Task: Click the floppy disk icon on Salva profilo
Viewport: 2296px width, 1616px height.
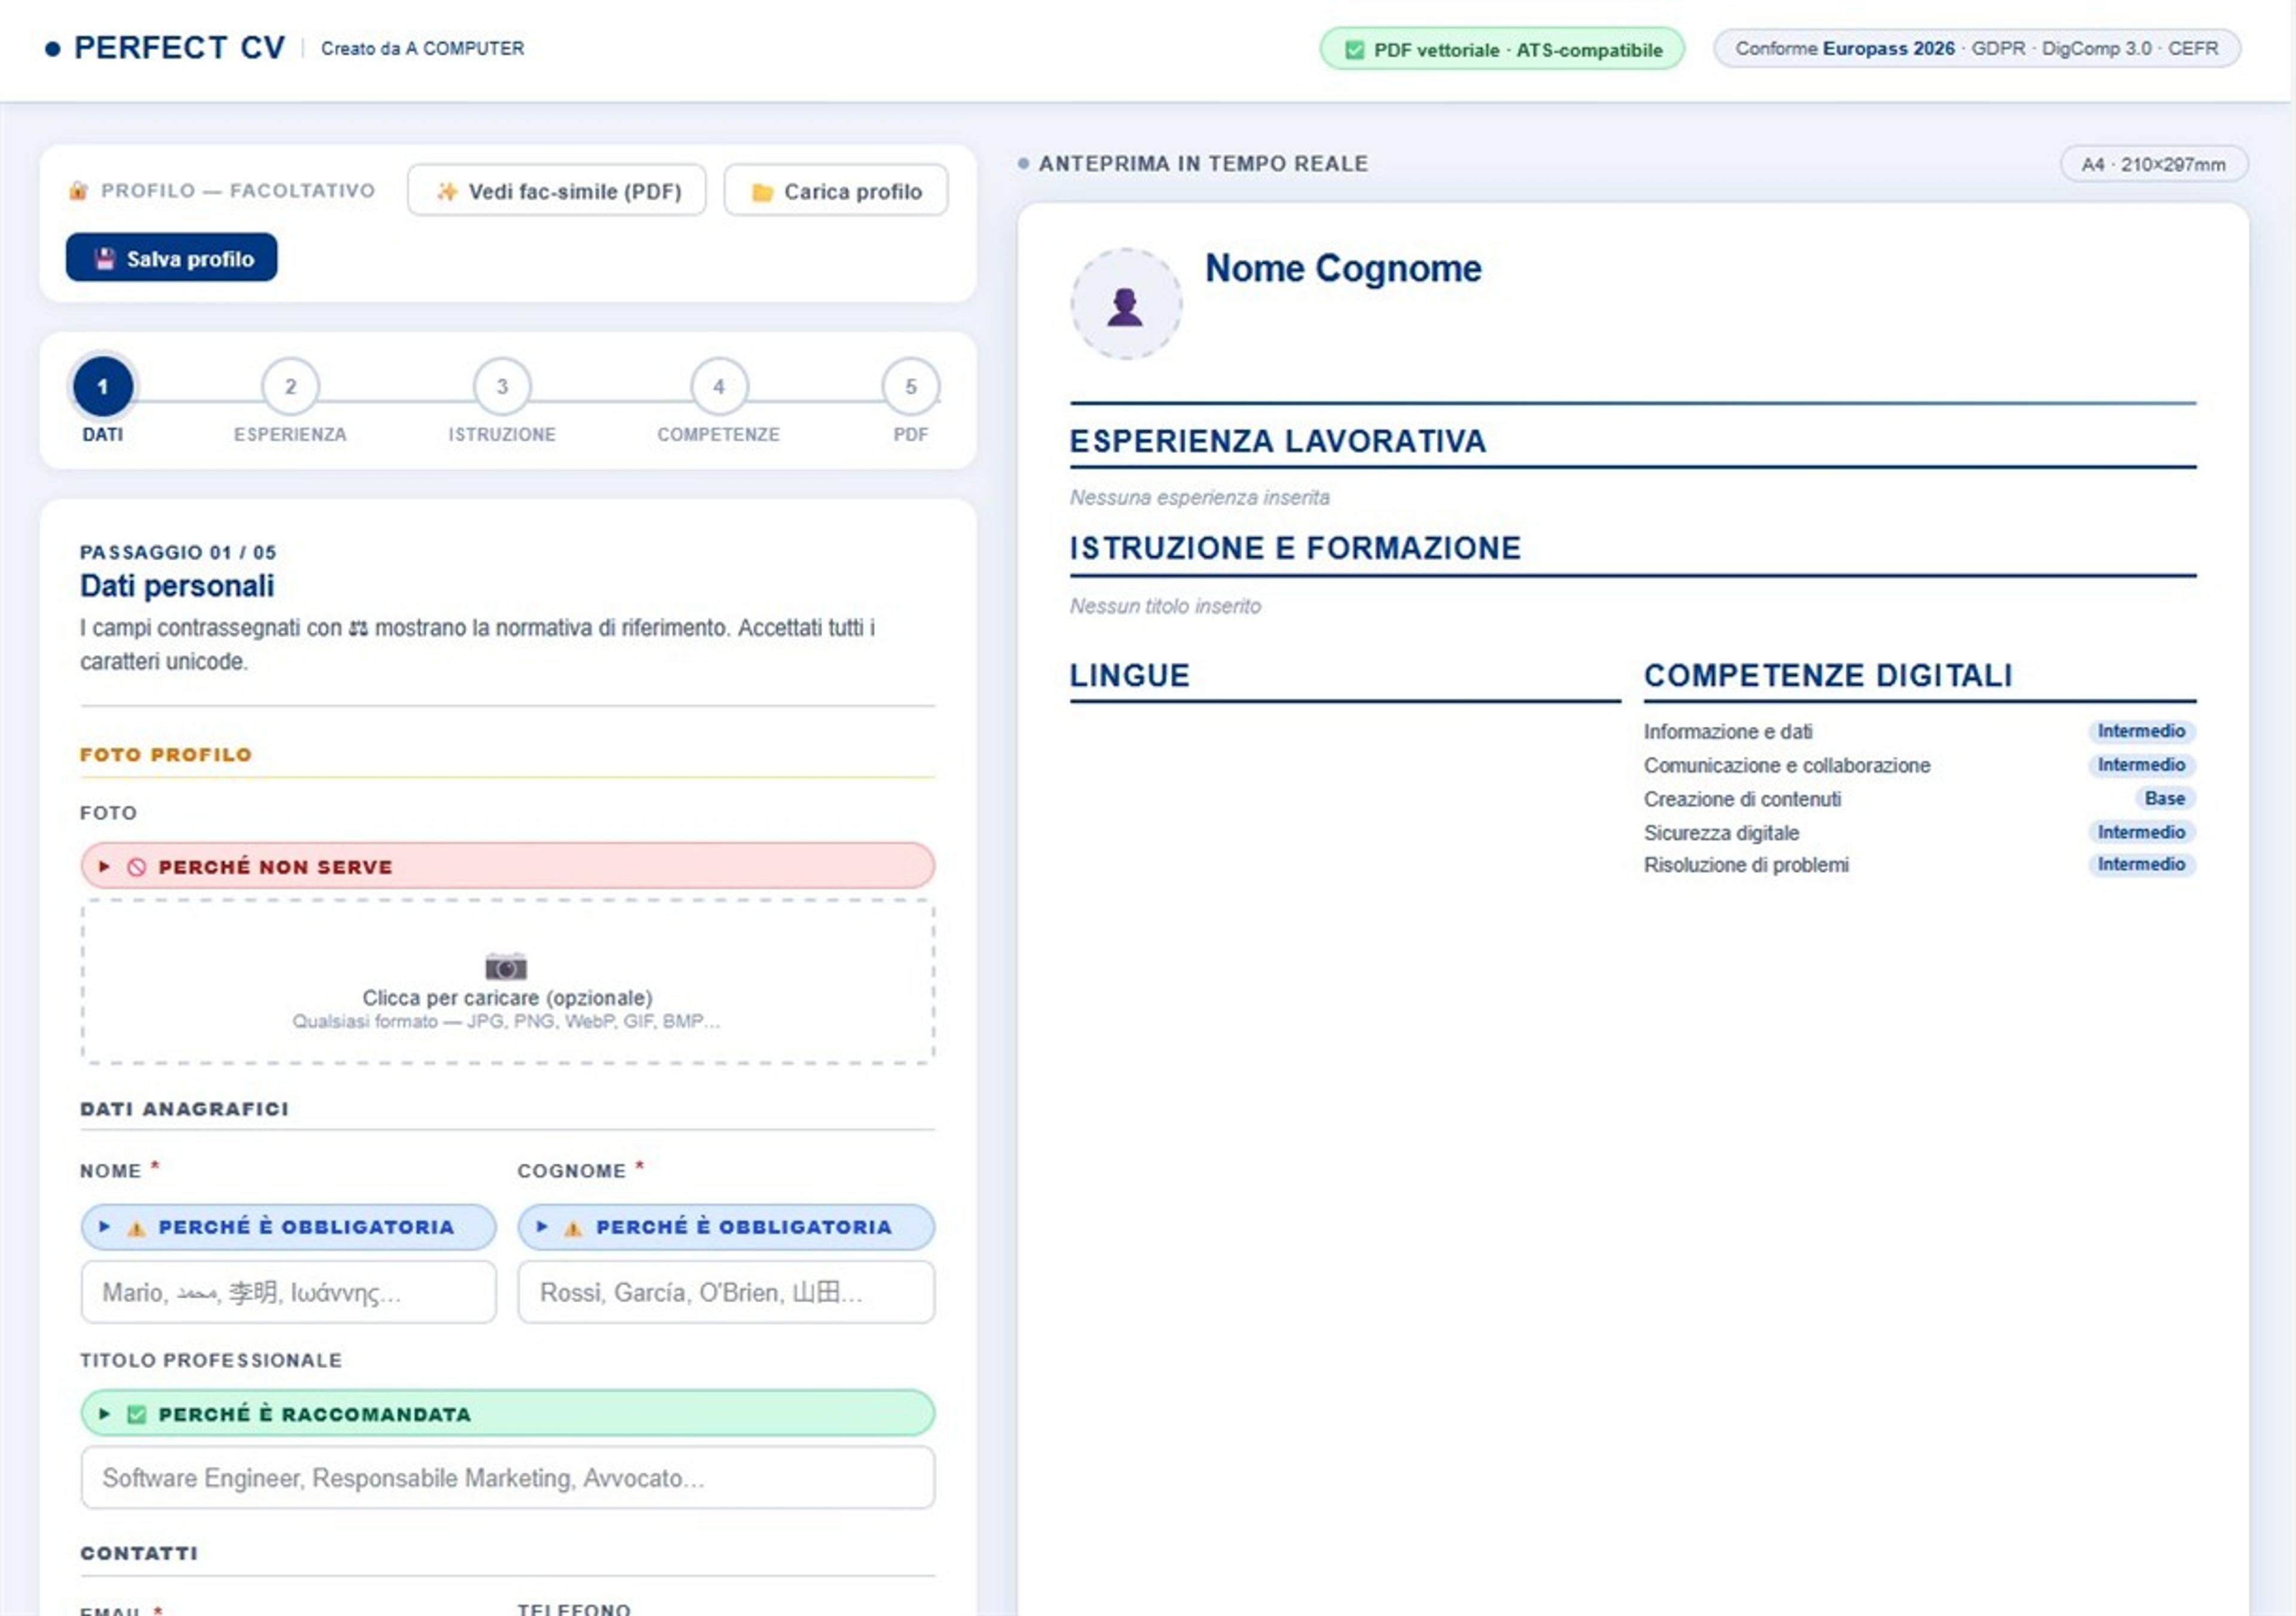Action: 105,259
